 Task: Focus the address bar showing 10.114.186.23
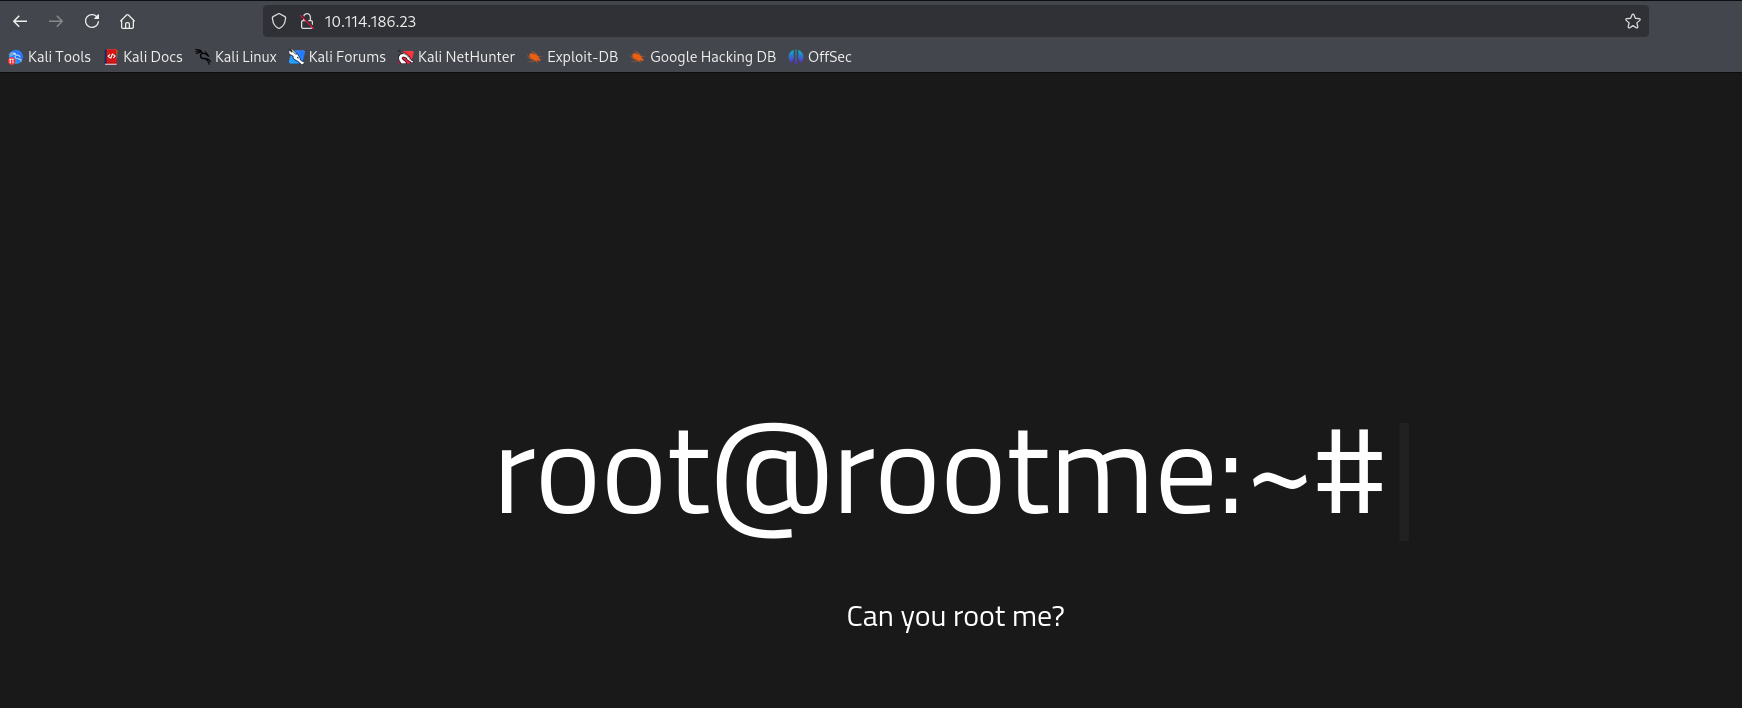[955, 21]
